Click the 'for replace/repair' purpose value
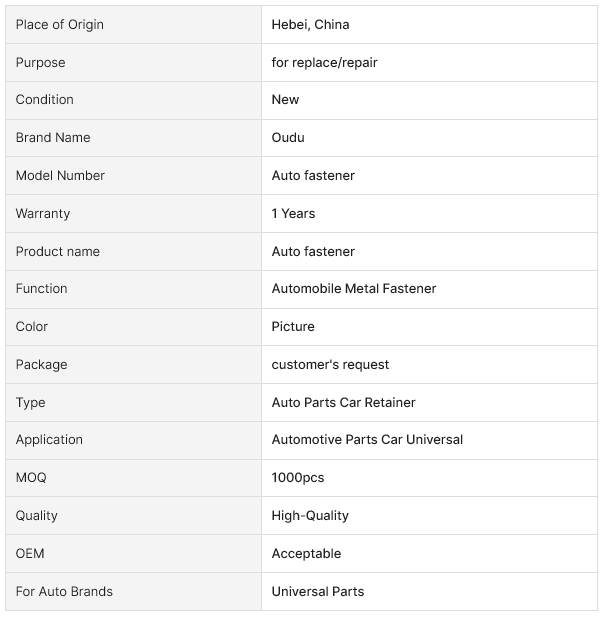The height and width of the screenshot is (617, 603). [324, 62]
